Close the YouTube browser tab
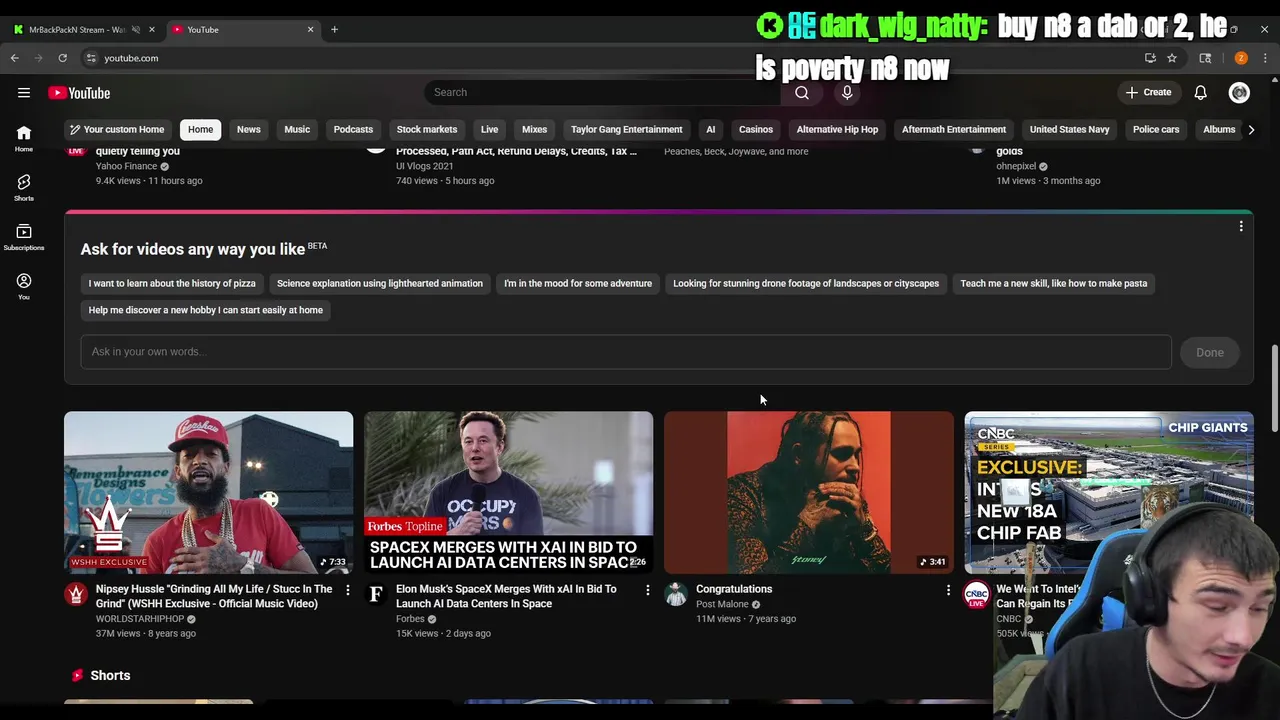This screenshot has height=720, width=1280. [310, 29]
